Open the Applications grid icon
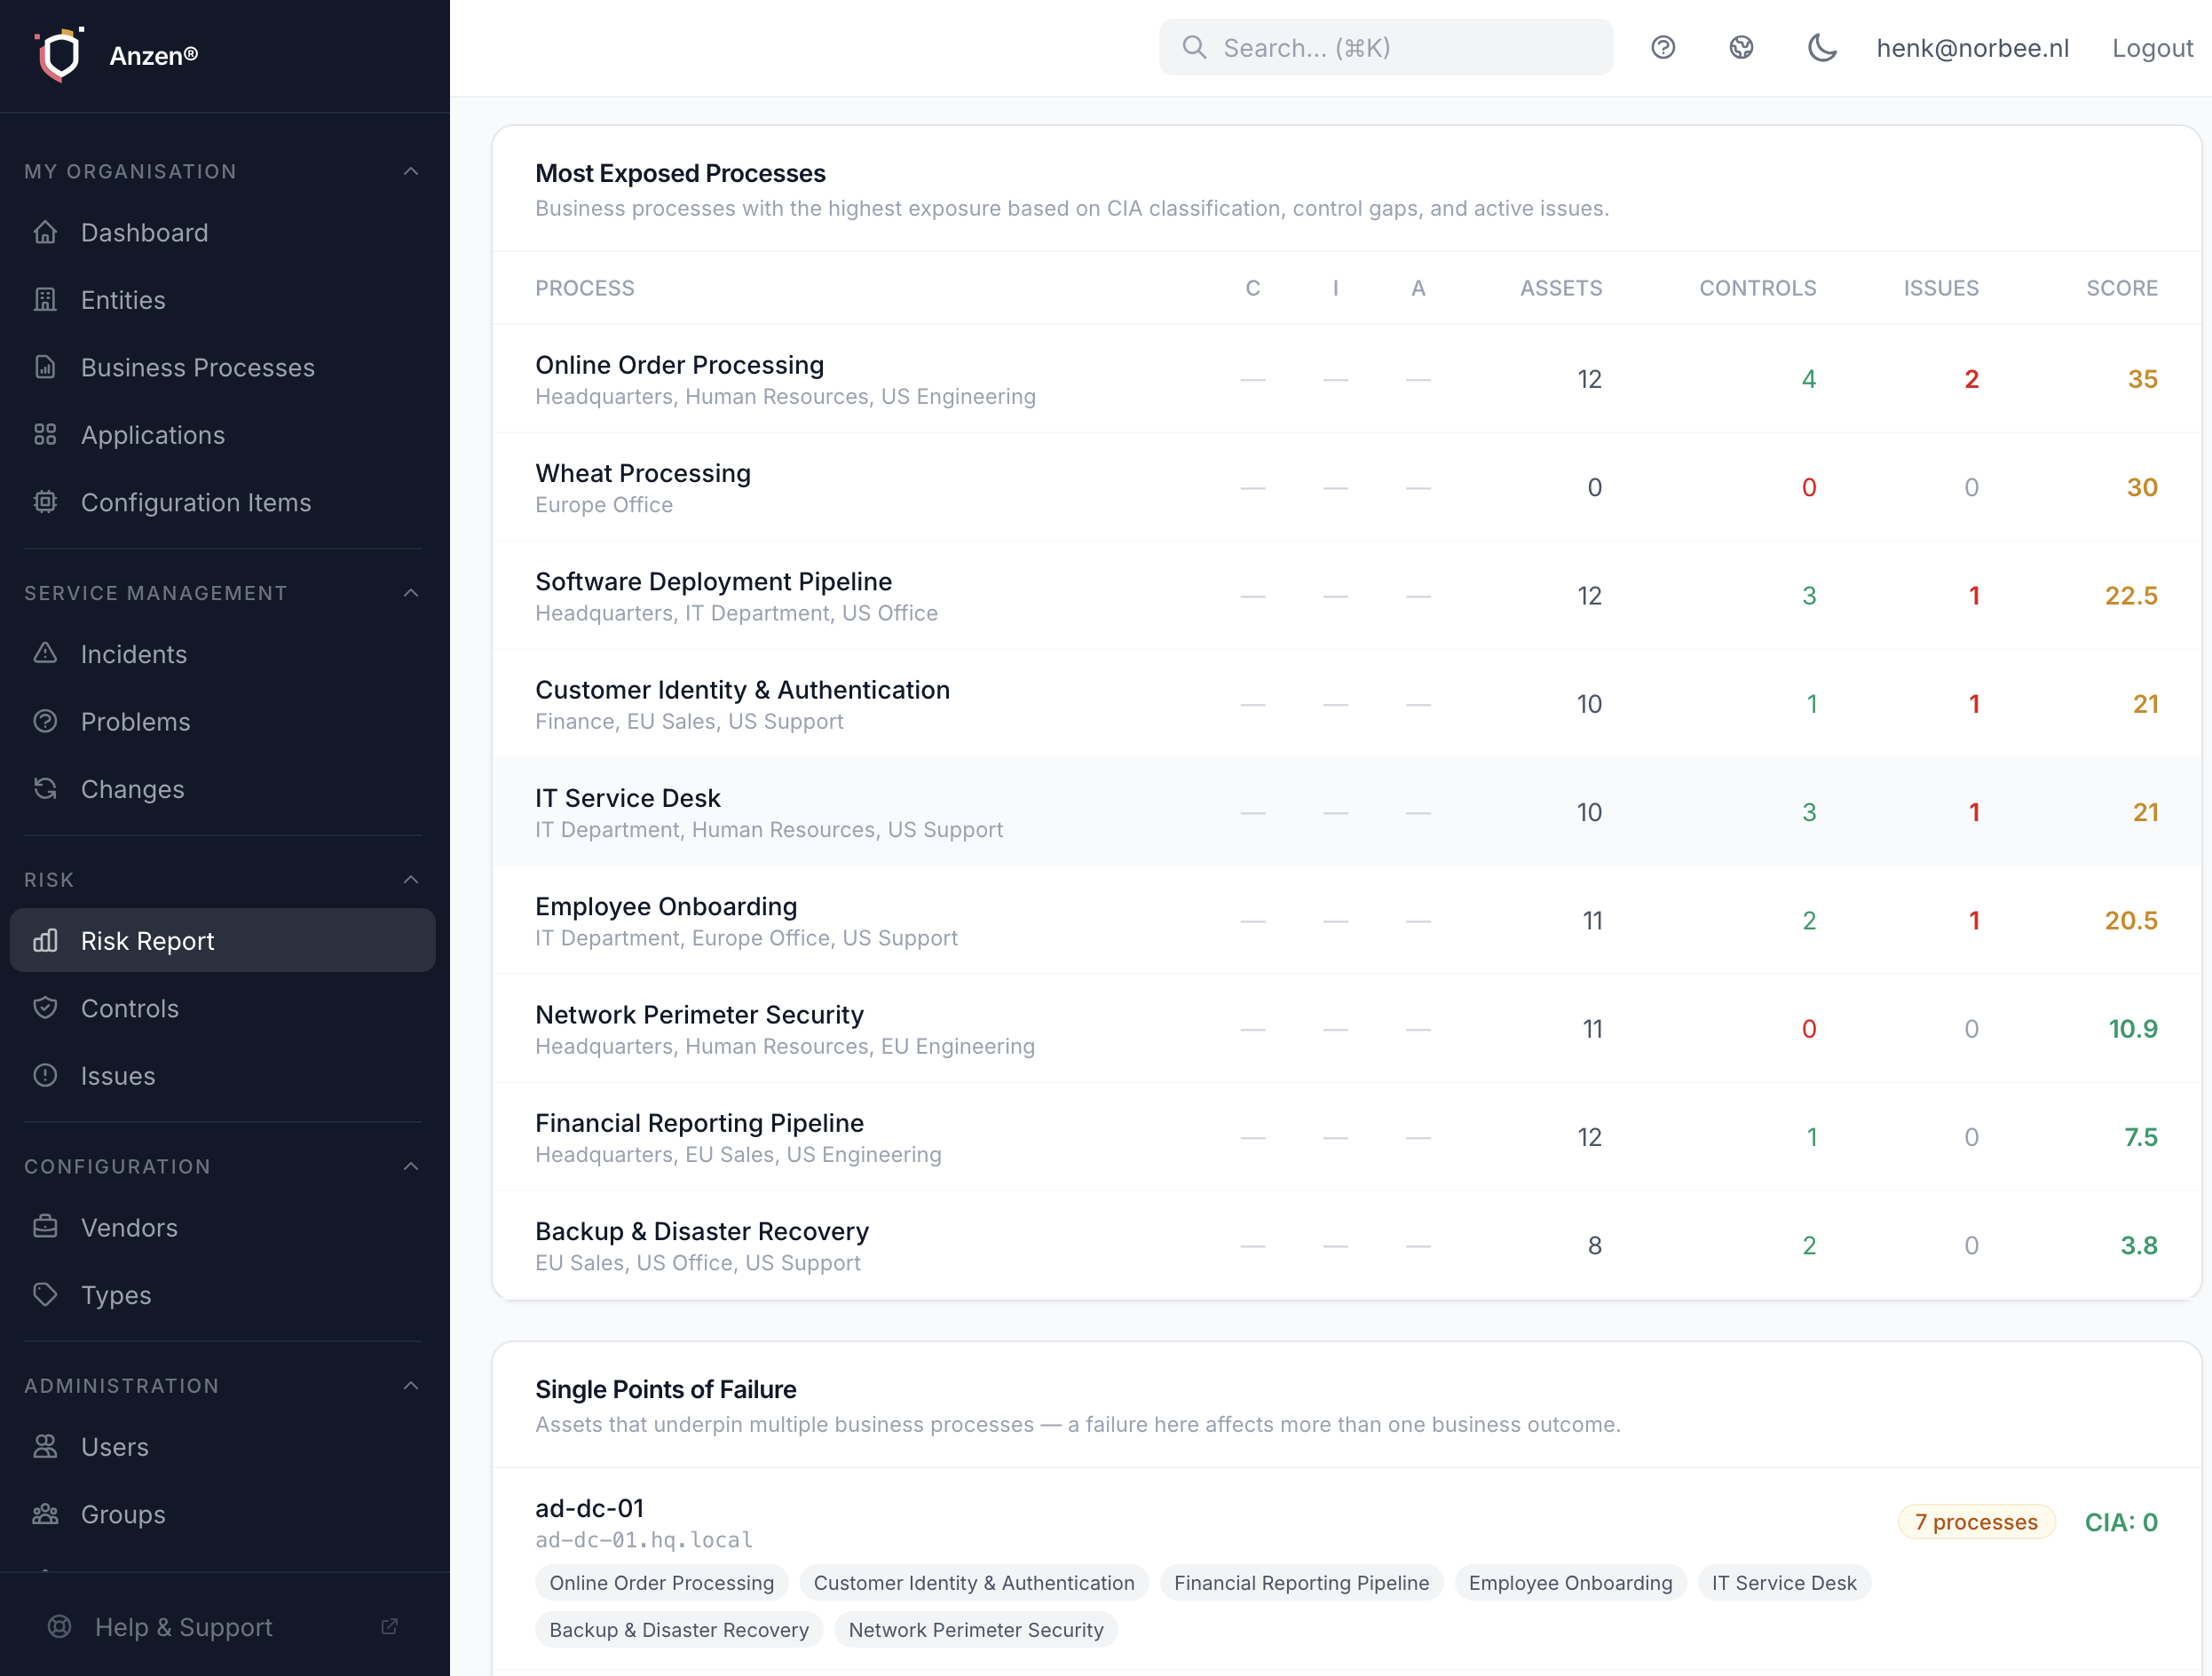 [x=46, y=434]
